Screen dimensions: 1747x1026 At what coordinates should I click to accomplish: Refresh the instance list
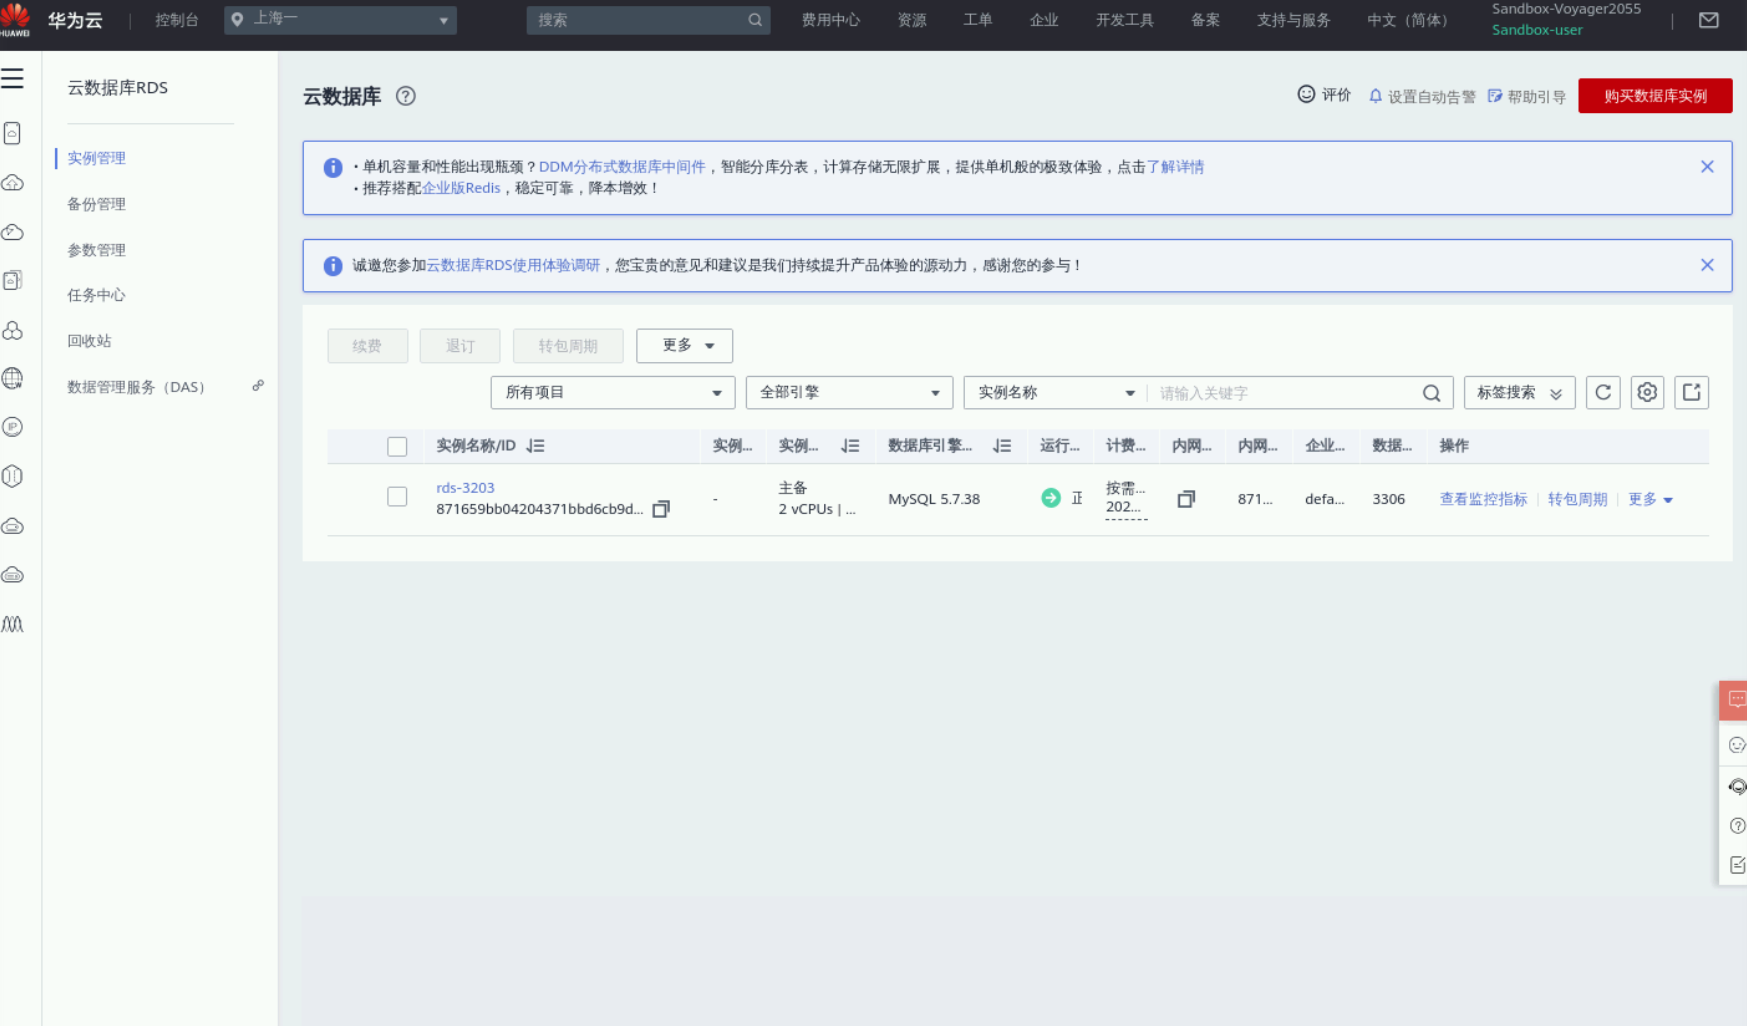1603,393
